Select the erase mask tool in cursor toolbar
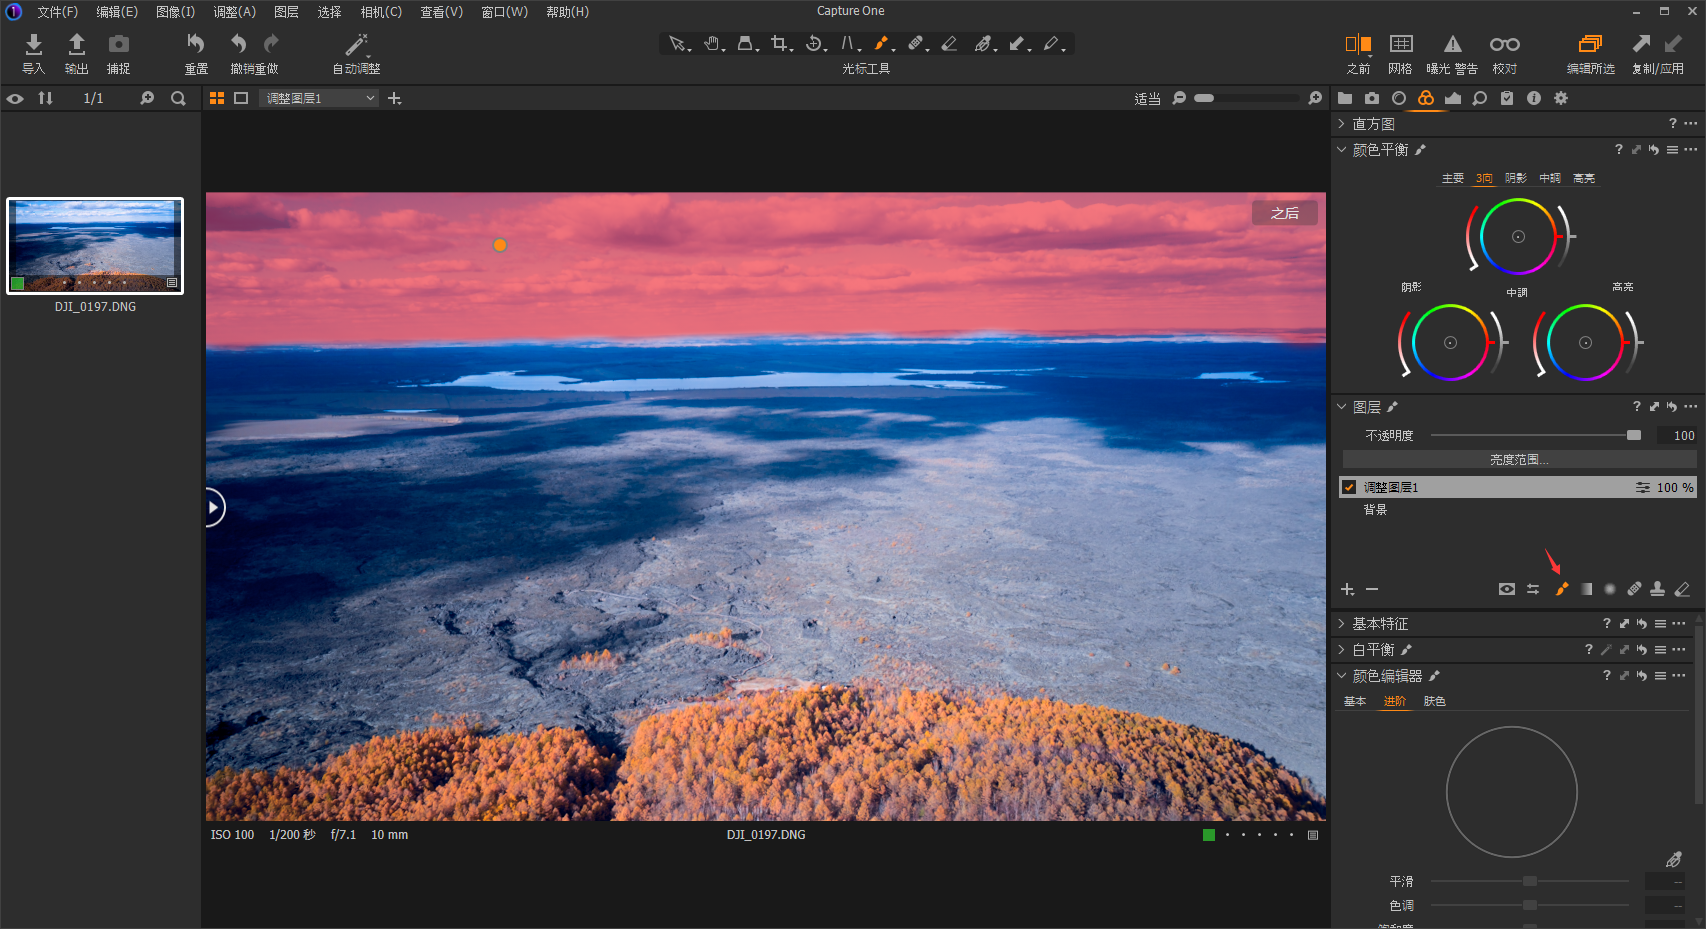The height and width of the screenshot is (929, 1706). (950, 44)
